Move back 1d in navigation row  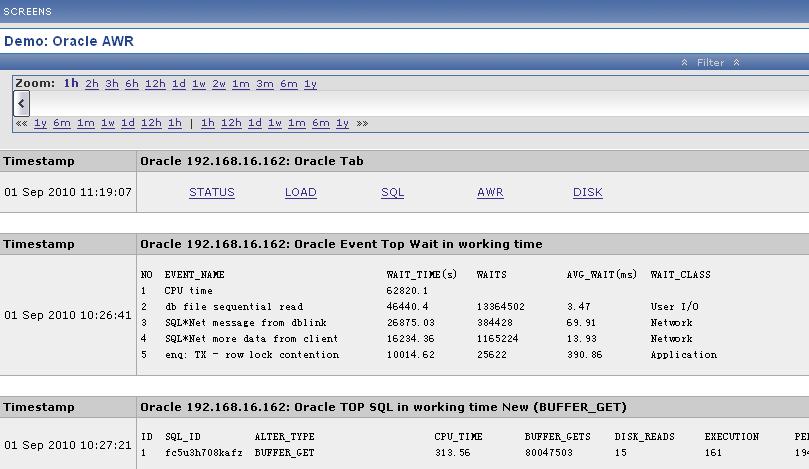pos(128,123)
